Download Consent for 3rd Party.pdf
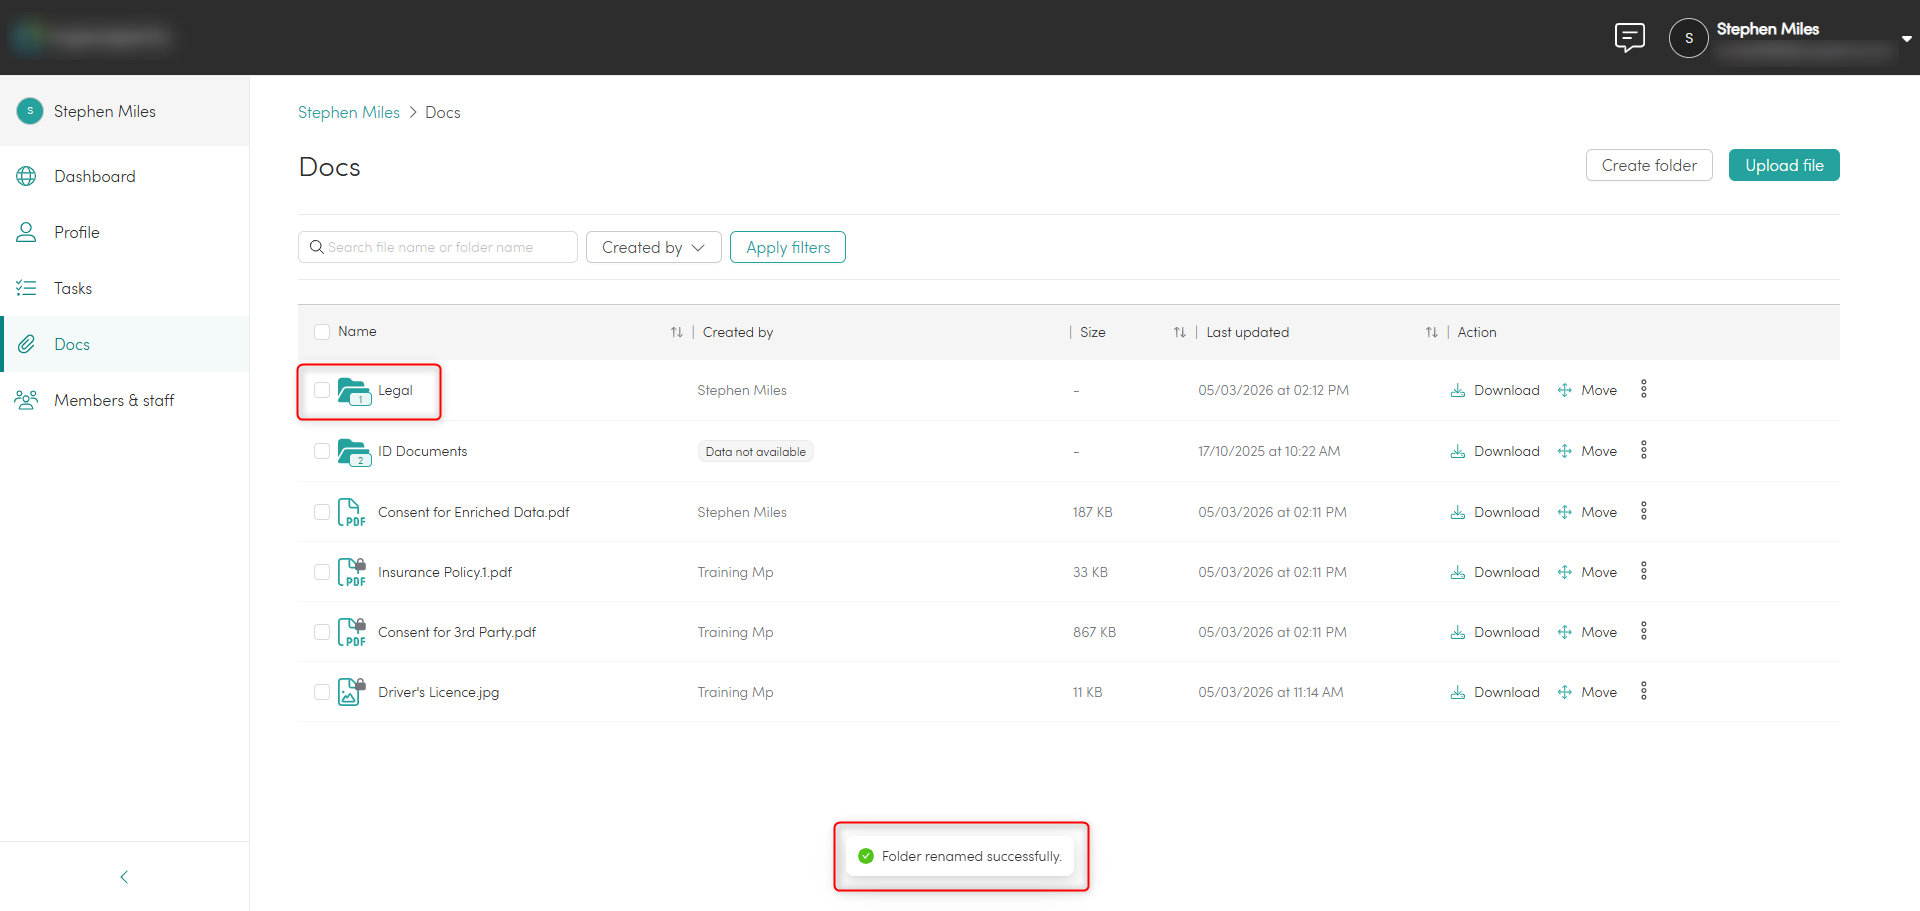Viewport: 1920px width, 911px height. pyautogui.click(x=1495, y=632)
